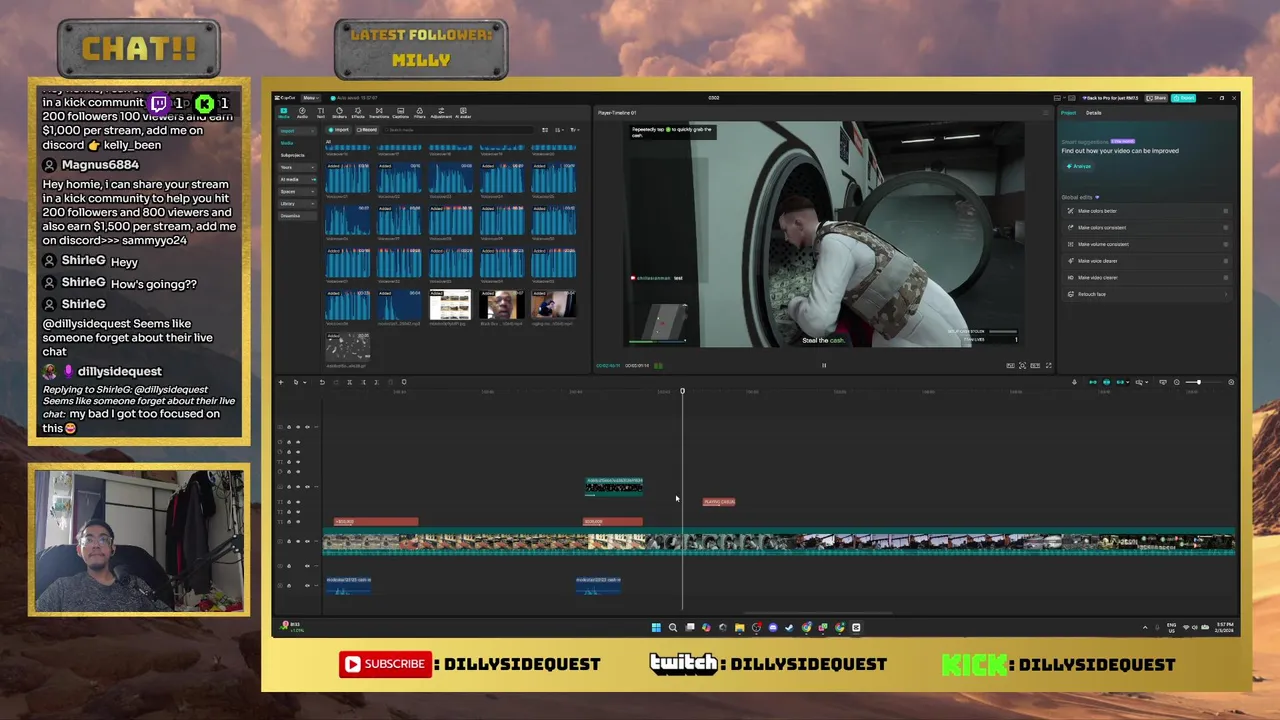This screenshot has height=720, width=1280.
Task: Click the player hamburger menu icon
Action: pyautogui.click(x=1045, y=113)
